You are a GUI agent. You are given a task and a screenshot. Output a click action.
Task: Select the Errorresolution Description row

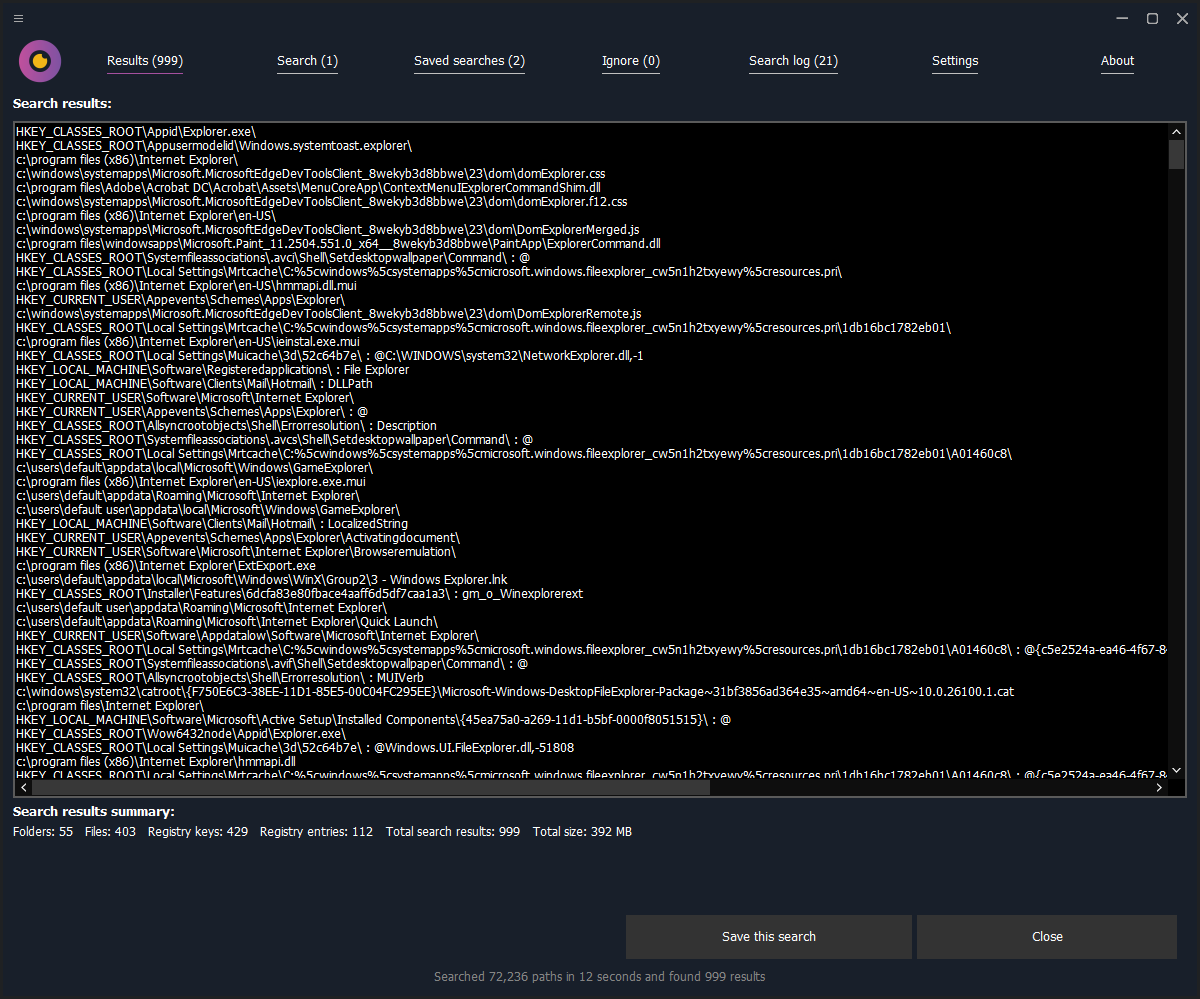pos(591,426)
